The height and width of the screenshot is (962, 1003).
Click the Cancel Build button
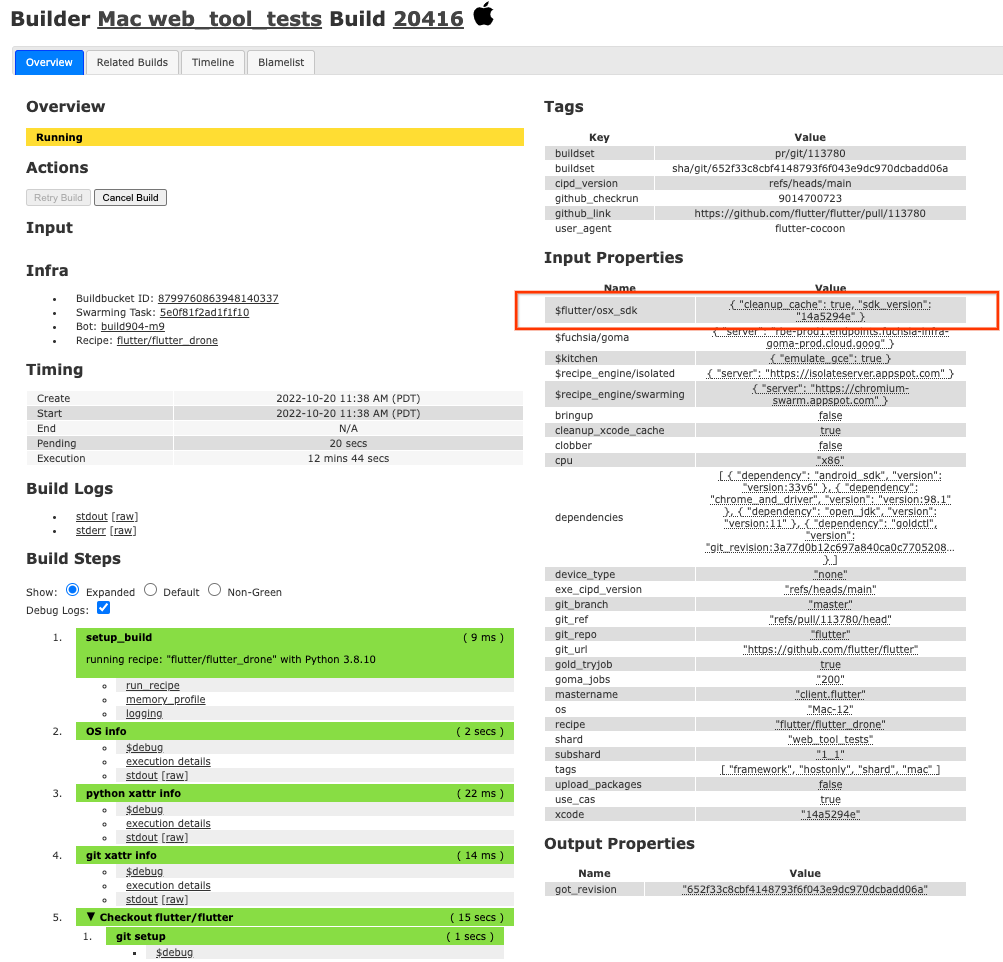pyautogui.click(x=130, y=198)
